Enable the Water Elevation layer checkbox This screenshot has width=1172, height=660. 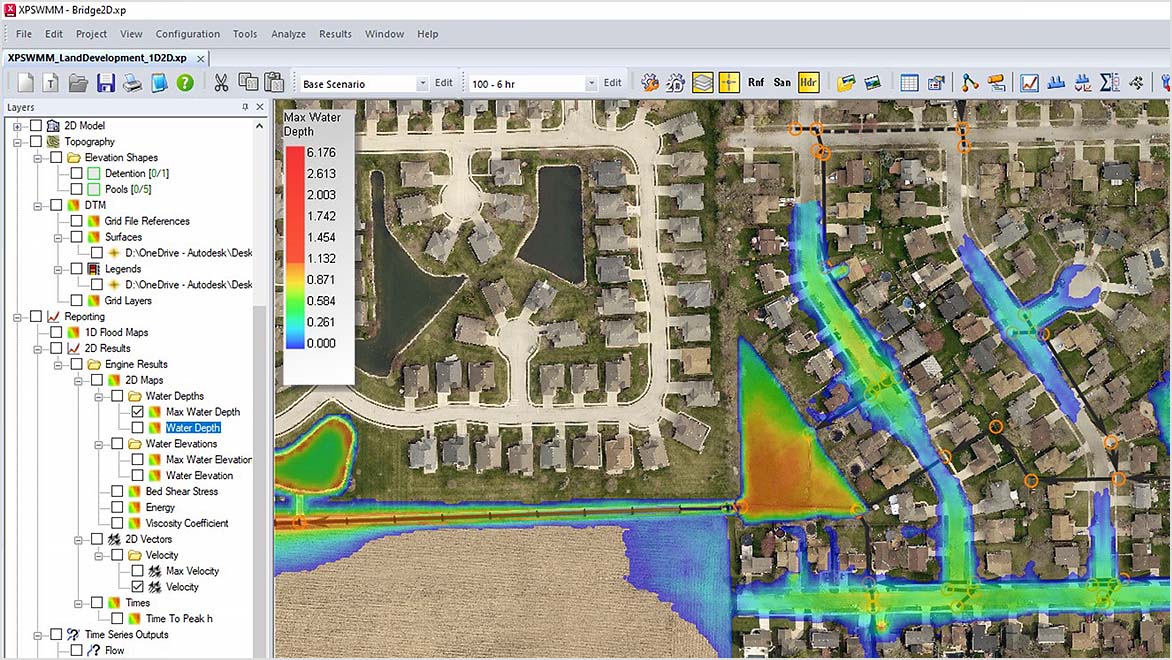click(139, 475)
